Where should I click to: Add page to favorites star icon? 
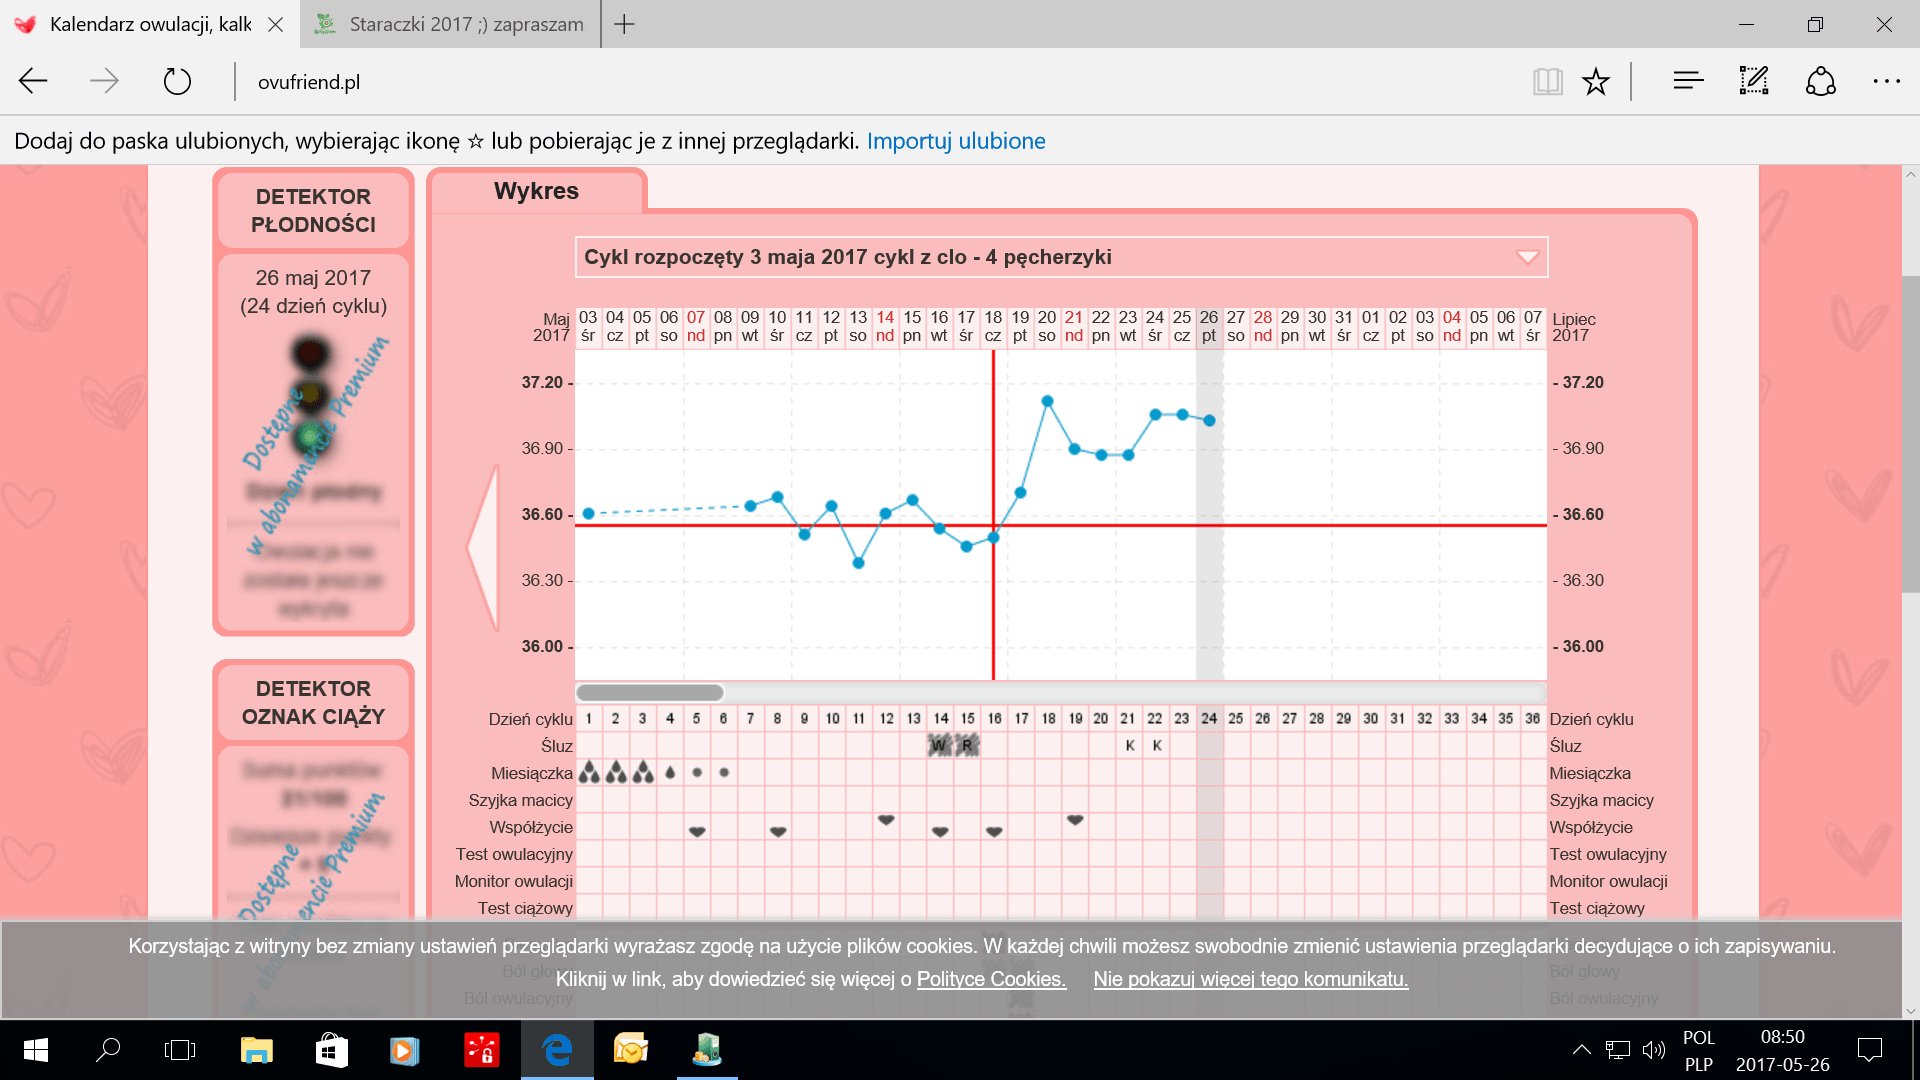[1595, 81]
